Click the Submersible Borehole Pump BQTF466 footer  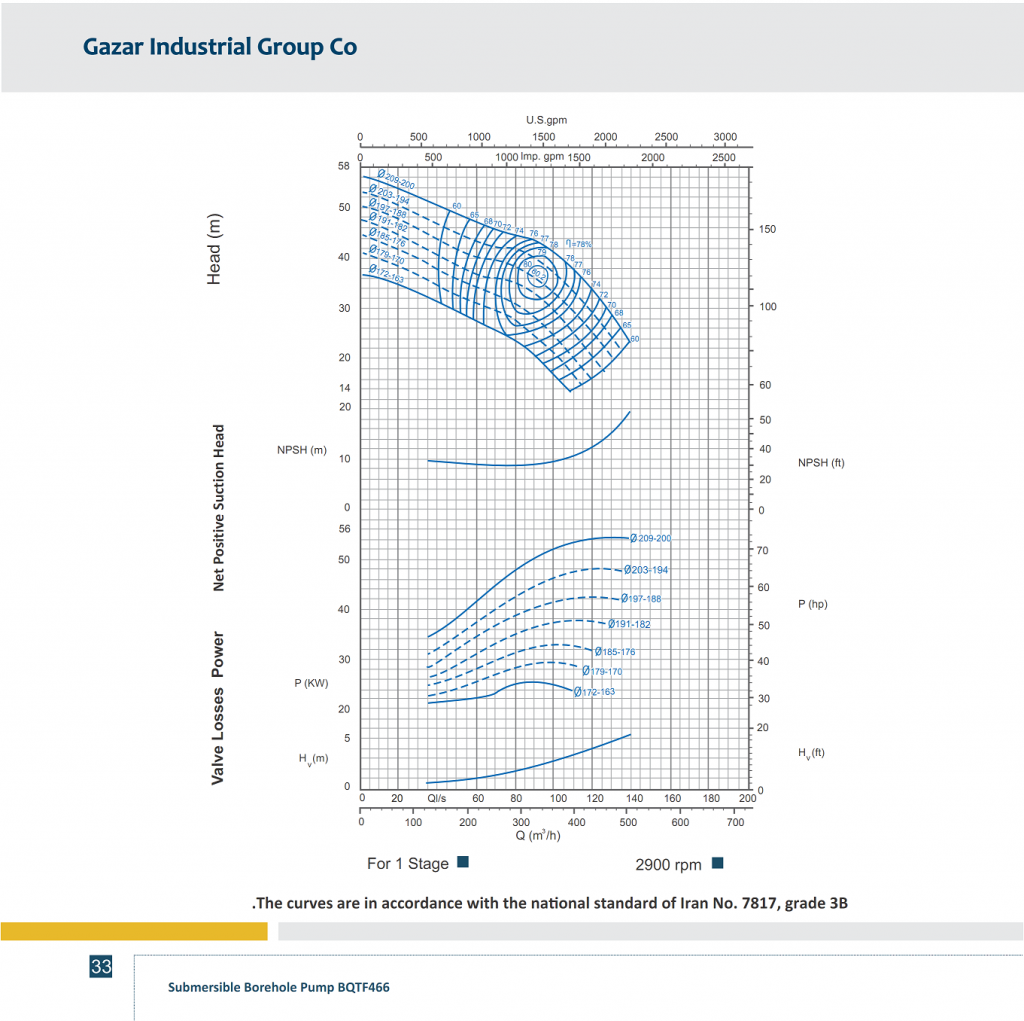pos(279,987)
